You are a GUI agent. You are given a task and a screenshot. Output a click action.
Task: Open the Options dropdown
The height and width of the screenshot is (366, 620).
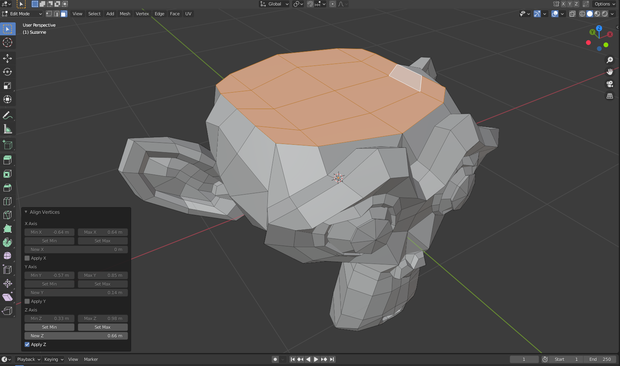click(604, 4)
